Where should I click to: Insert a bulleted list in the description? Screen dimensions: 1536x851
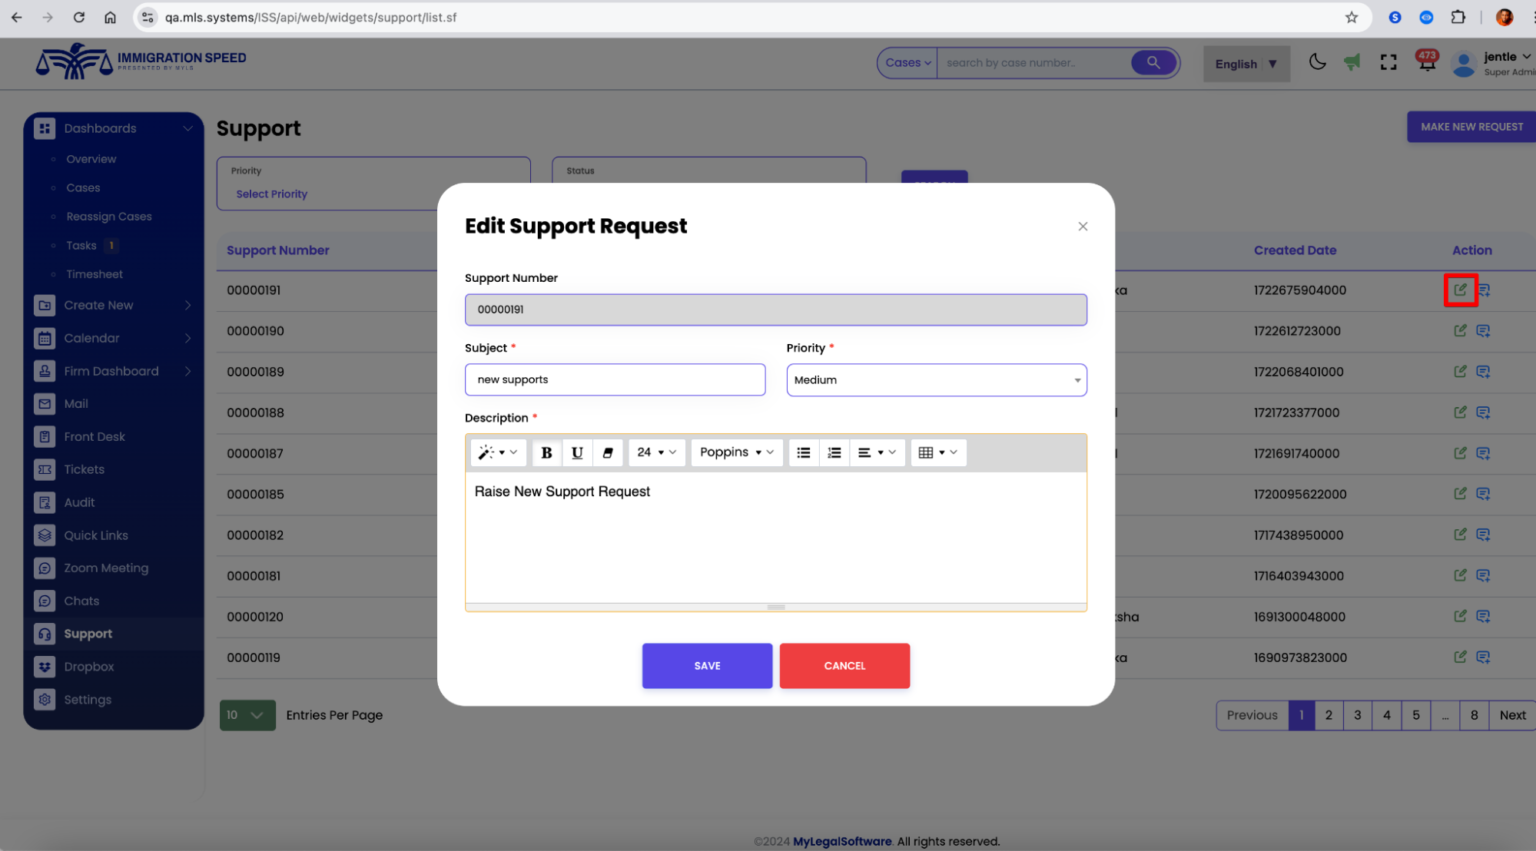(803, 452)
